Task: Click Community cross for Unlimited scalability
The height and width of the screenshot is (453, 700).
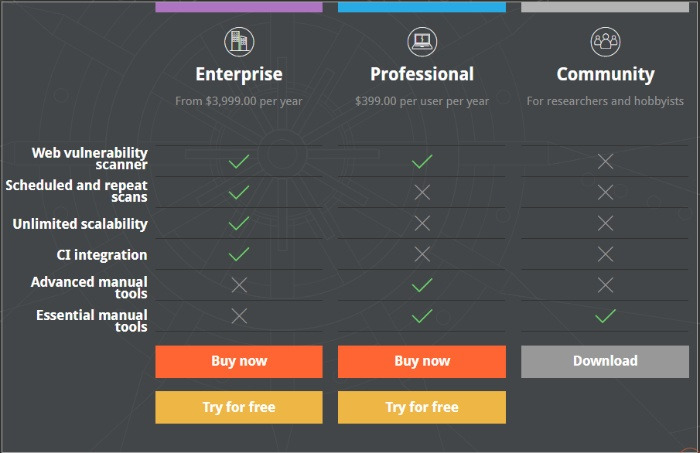Action: 605,223
